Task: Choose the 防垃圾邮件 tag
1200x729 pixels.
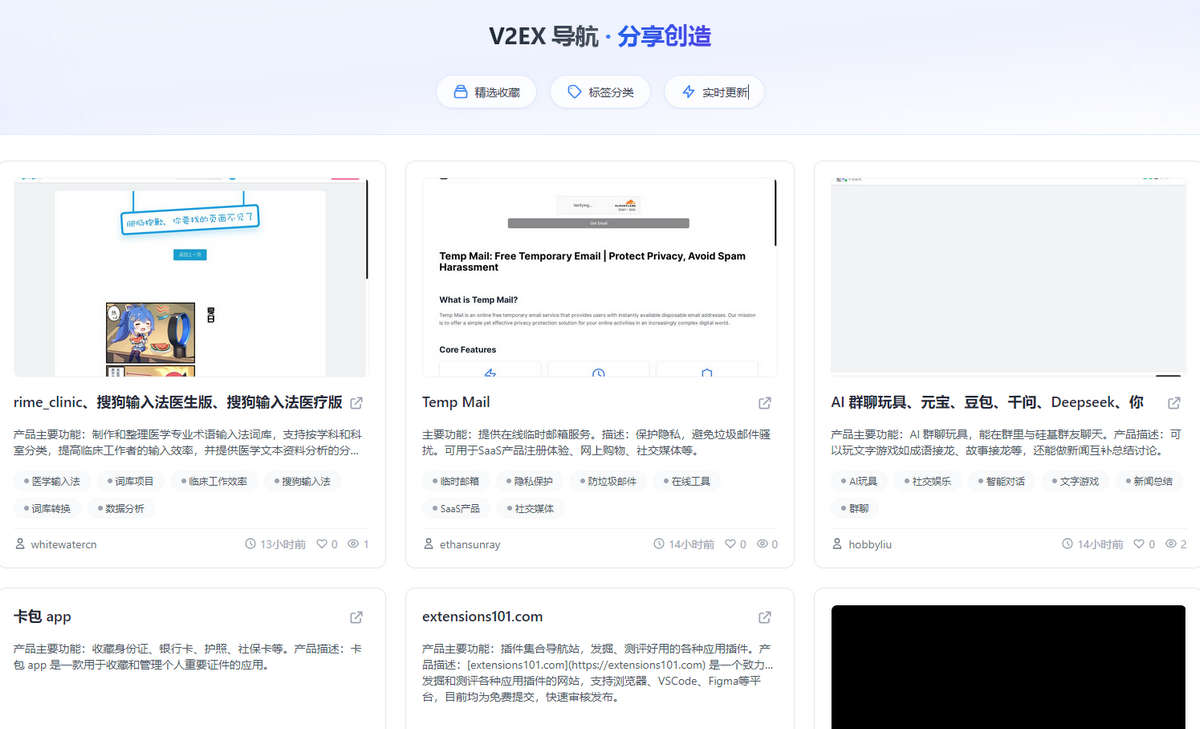Action: (608, 481)
